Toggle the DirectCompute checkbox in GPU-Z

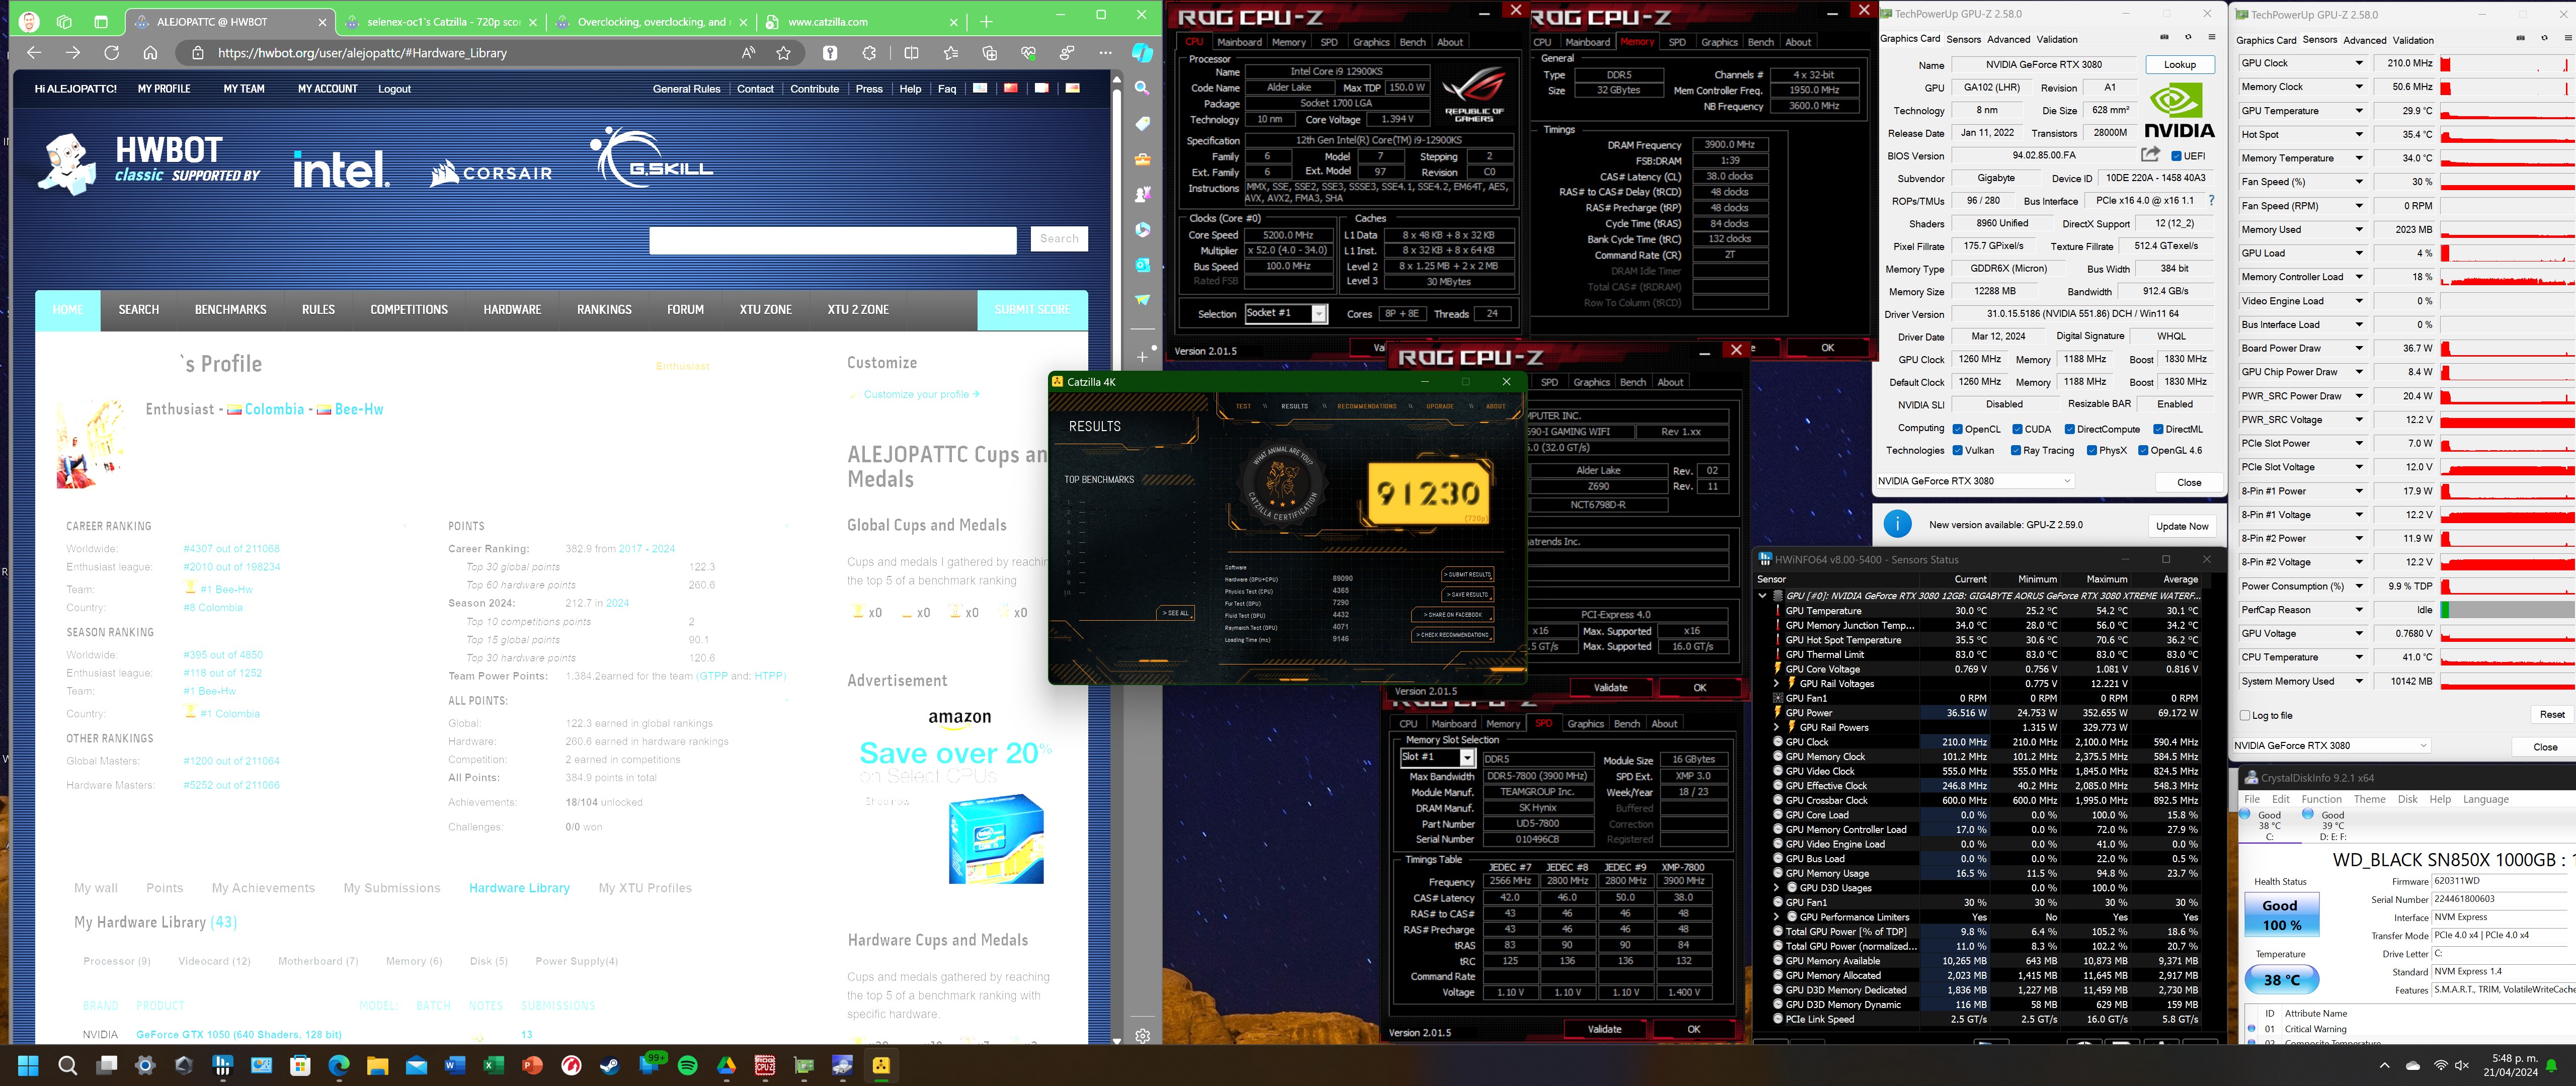[2070, 429]
